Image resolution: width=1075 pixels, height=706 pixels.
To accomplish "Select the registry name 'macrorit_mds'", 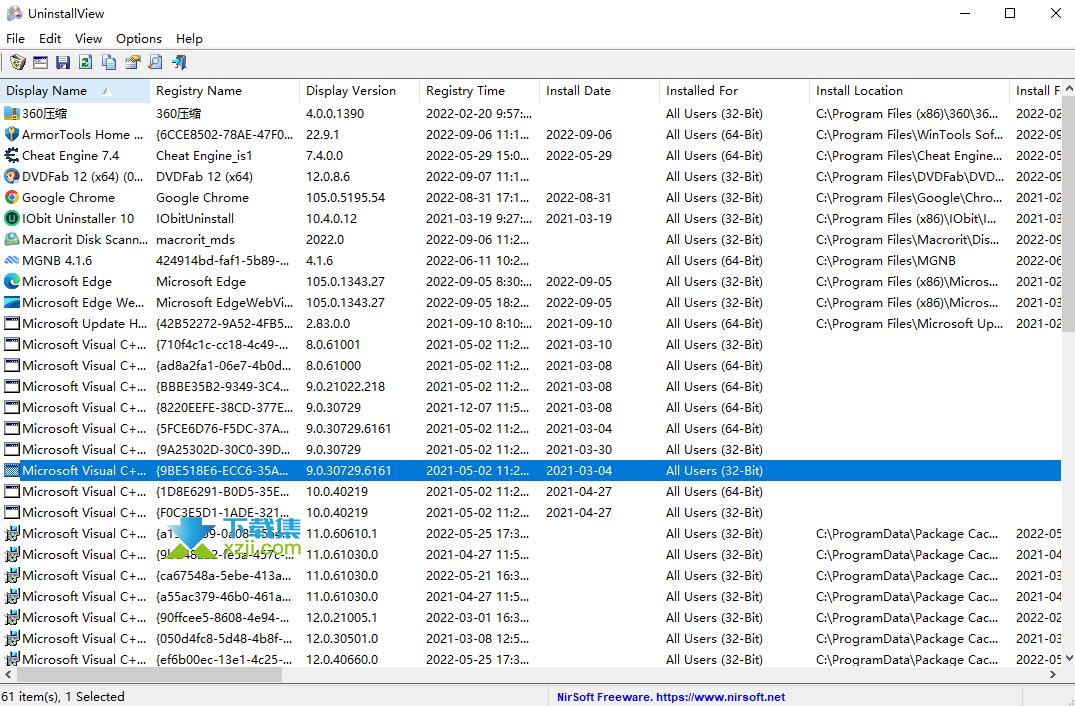I will (x=195, y=240).
